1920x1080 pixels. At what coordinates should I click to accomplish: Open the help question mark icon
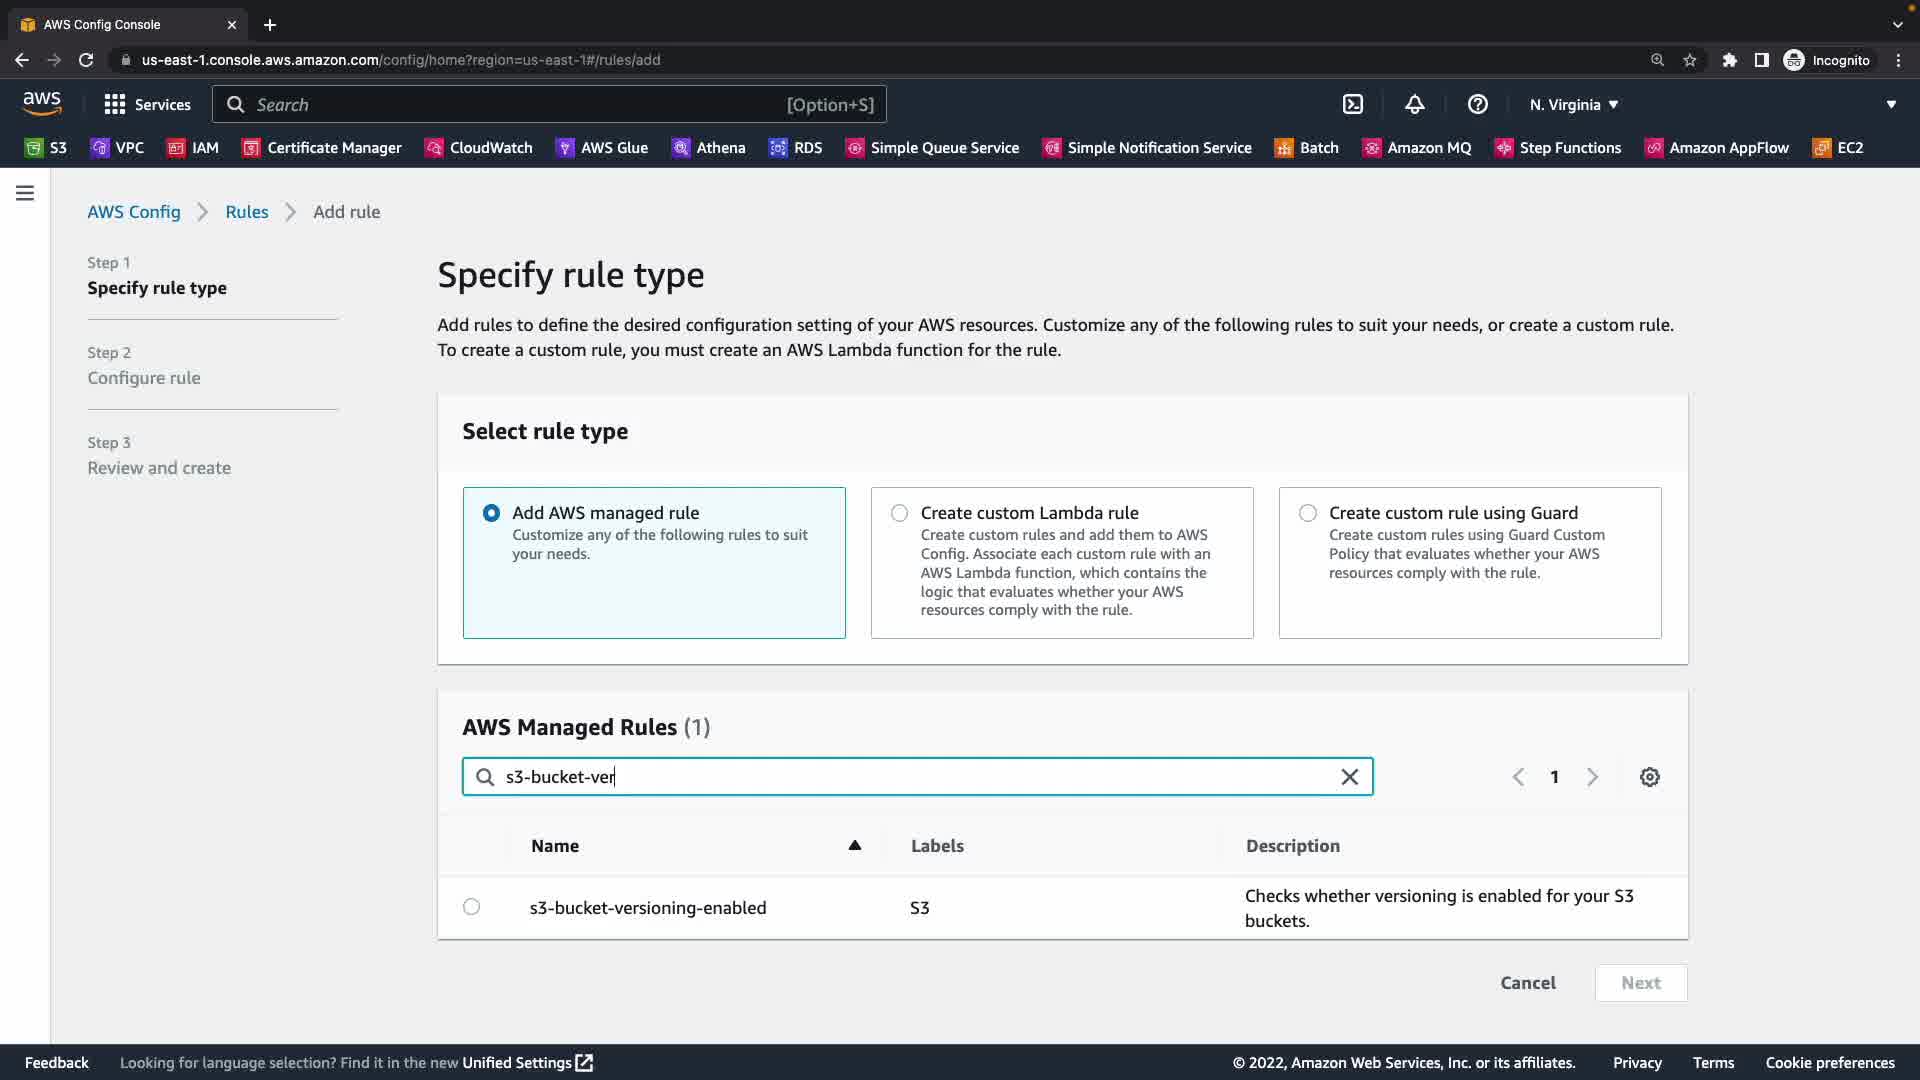(x=1477, y=104)
